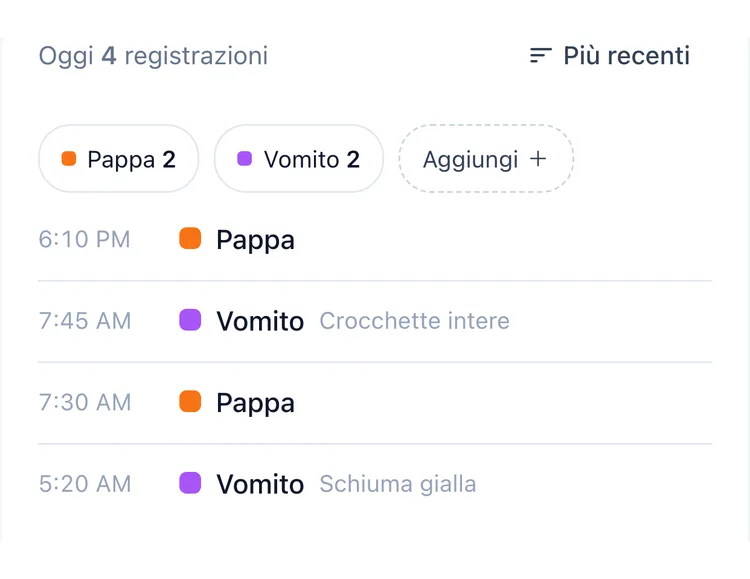Open the Più recenti sort dropdown
Screen dimensions: 750x579
[610, 56]
